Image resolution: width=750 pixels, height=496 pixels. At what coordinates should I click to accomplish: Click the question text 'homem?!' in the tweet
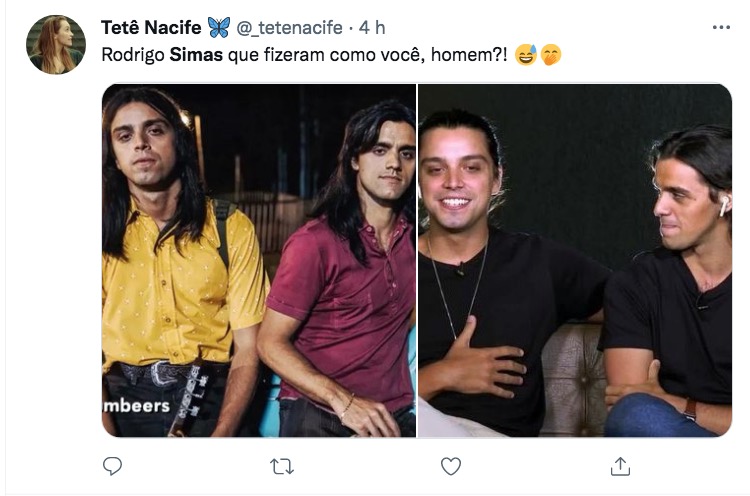click(469, 55)
